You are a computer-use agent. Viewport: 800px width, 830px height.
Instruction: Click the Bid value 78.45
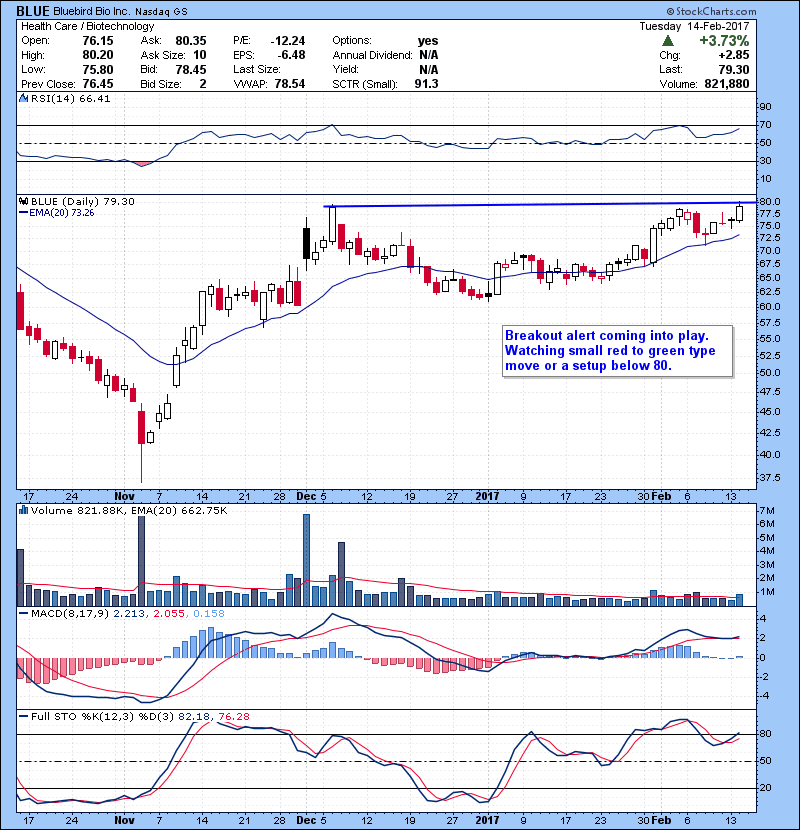click(x=191, y=69)
